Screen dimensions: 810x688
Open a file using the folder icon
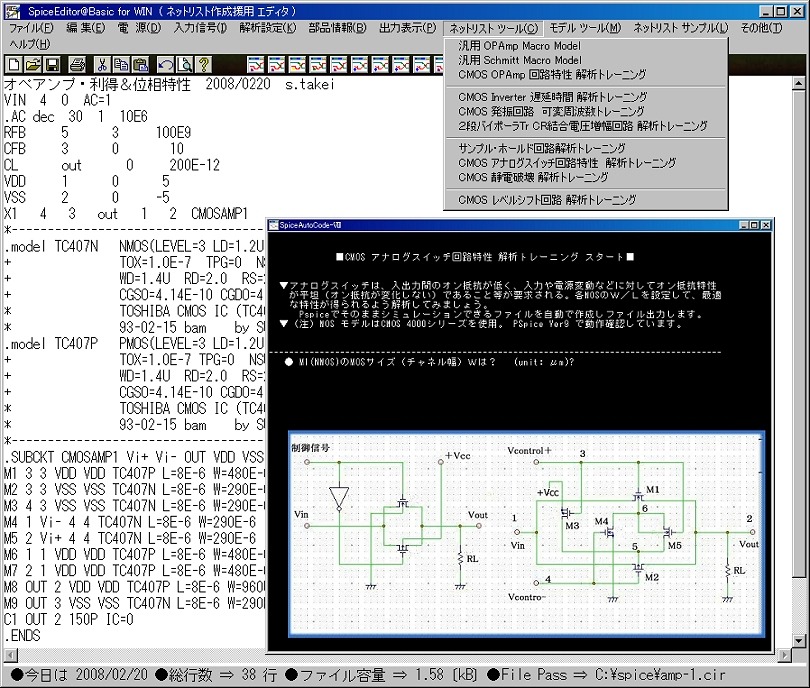point(33,65)
